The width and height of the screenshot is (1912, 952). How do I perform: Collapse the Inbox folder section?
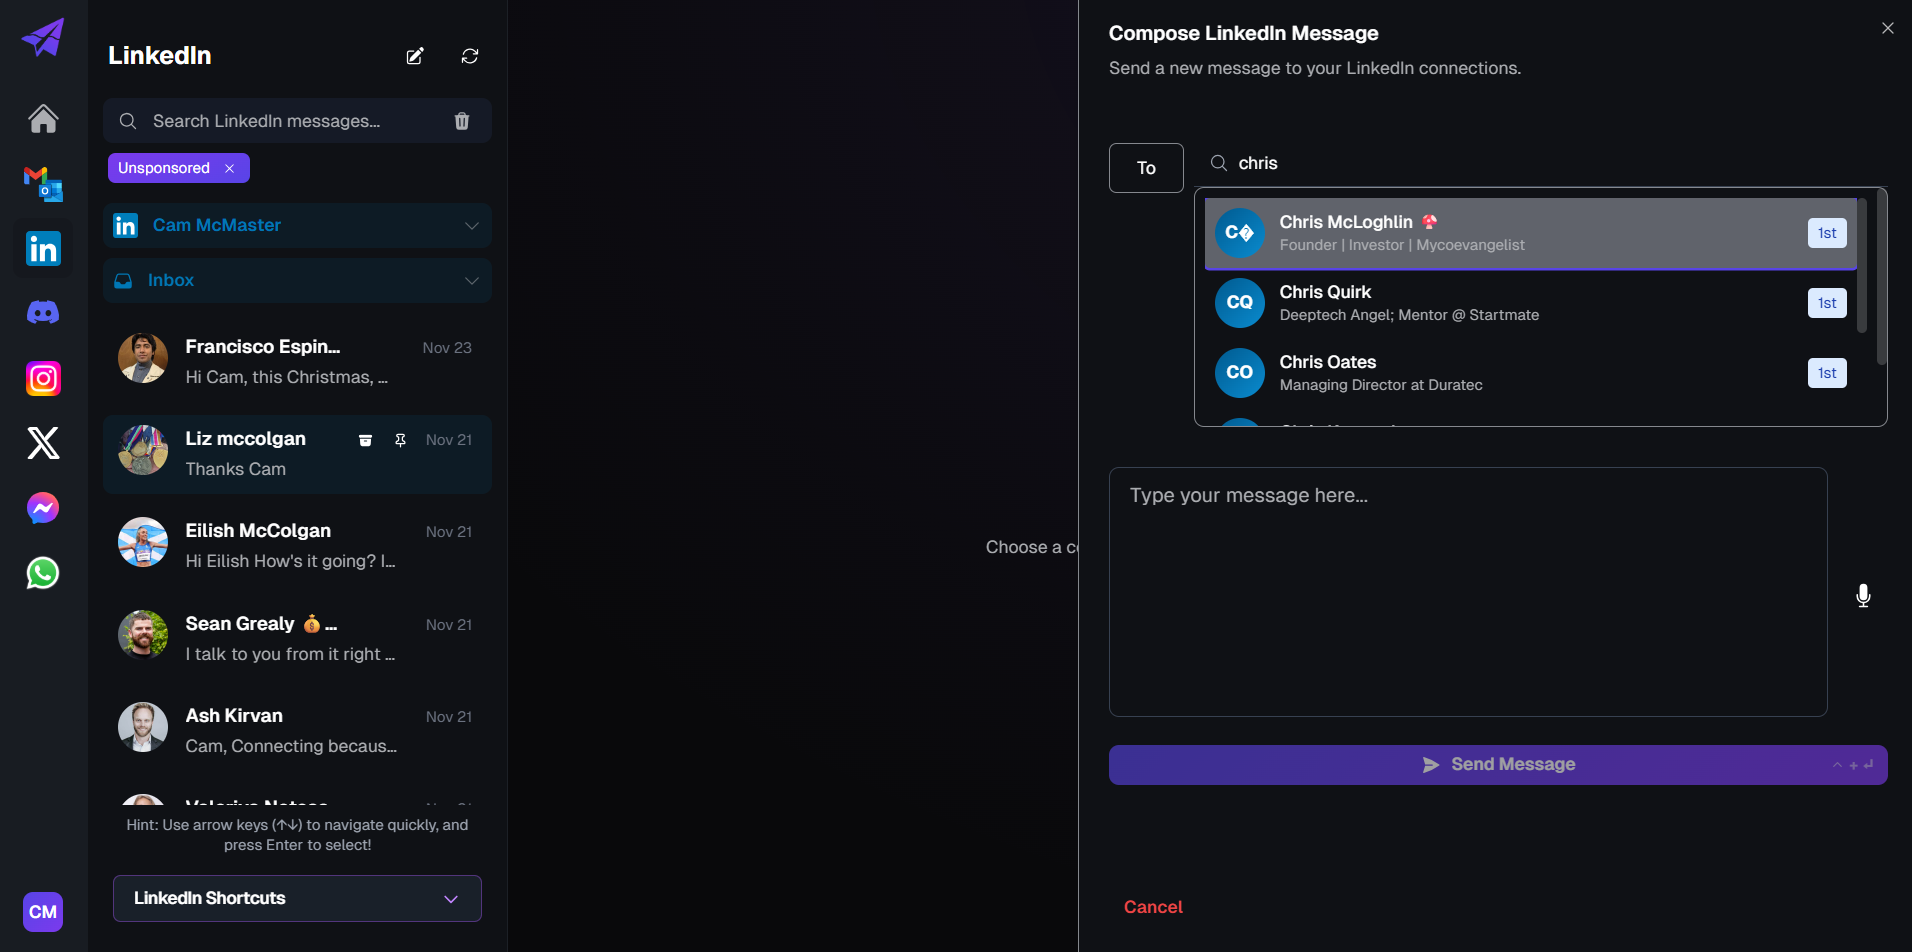point(471,280)
